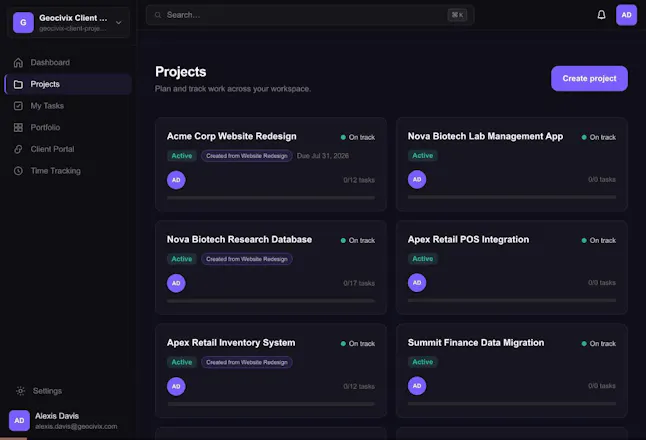The height and width of the screenshot is (440, 646).
Task: Expand the Geocivix workspace switcher chevron
Action: coord(119,22)
